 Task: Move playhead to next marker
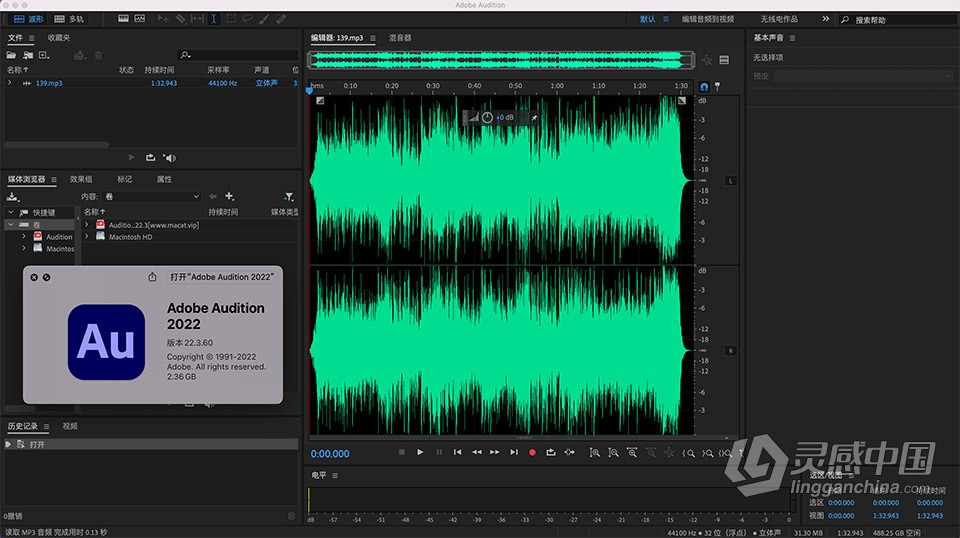pyautogui.click(x=514, y=452)
